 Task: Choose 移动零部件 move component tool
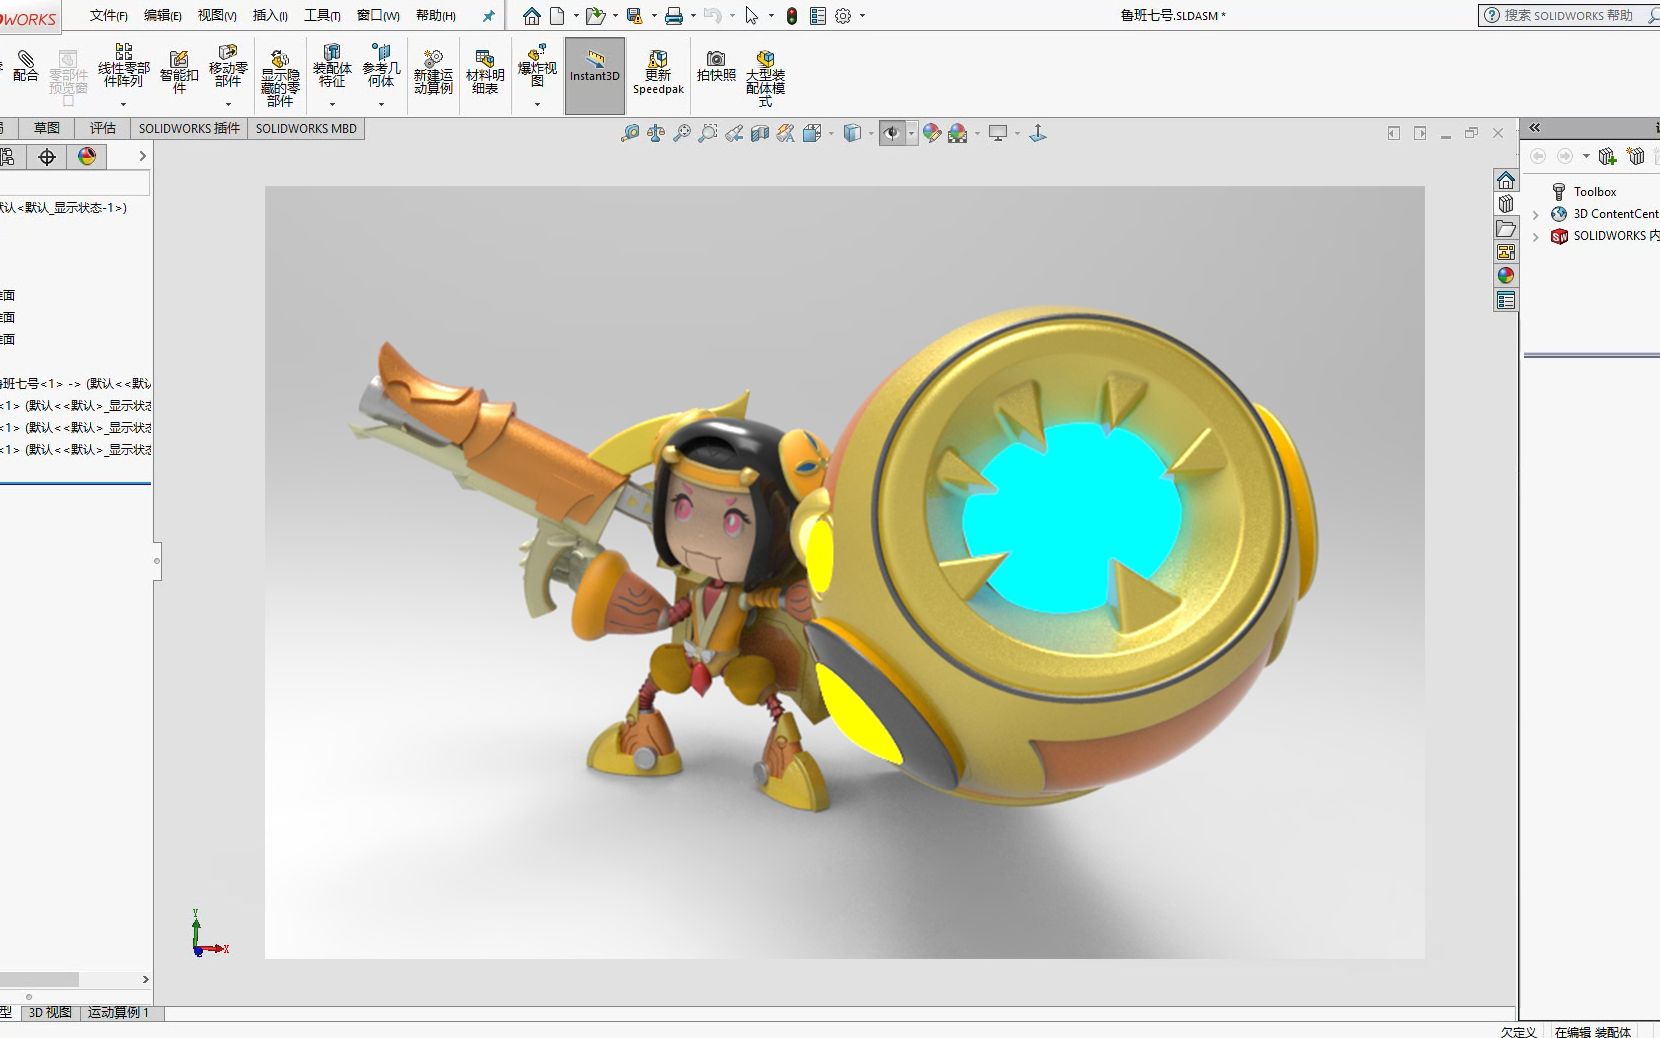click(x=228, y=66)
